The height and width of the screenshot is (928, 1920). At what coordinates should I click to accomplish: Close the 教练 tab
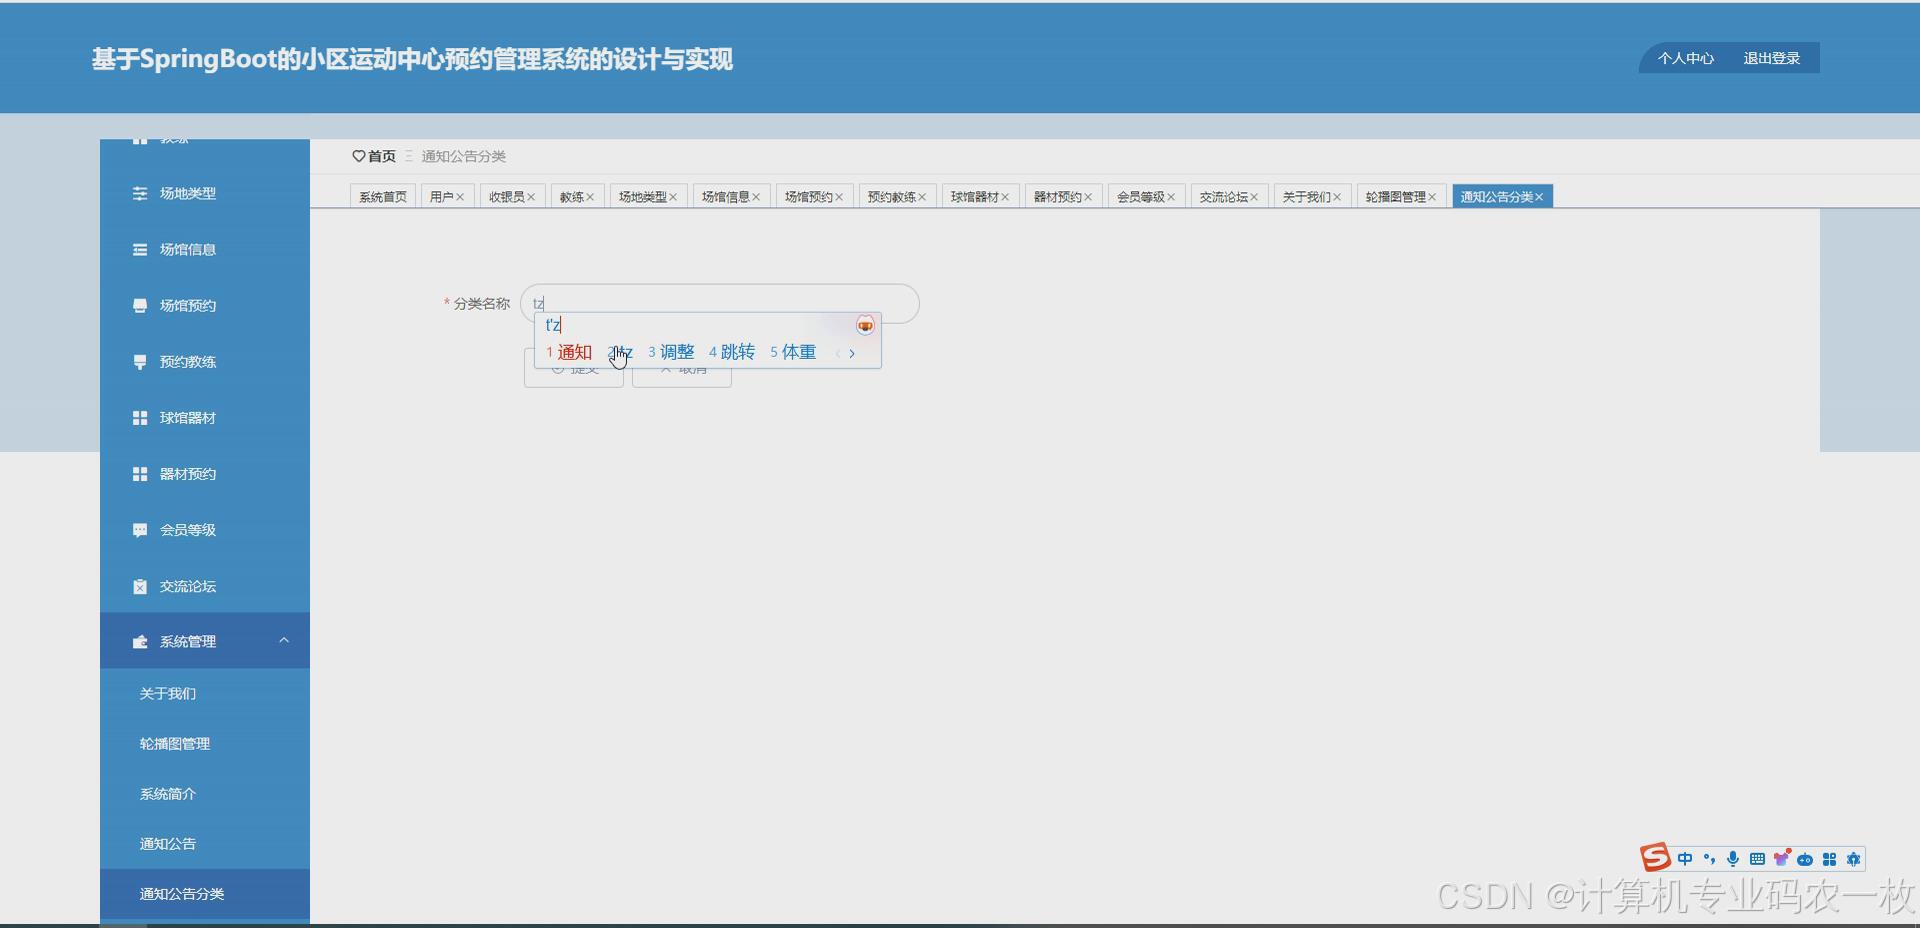(x=590, y=197)
